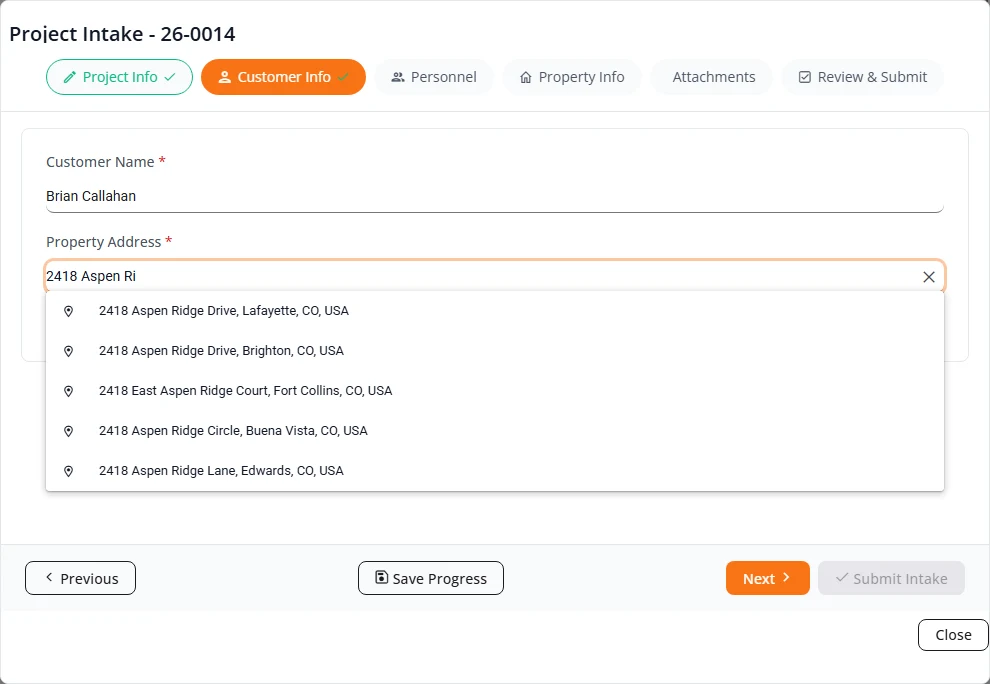Viewport: 990px width, 684px height.
Task: Open the Project Info step
Action: (x=119, y=77)
